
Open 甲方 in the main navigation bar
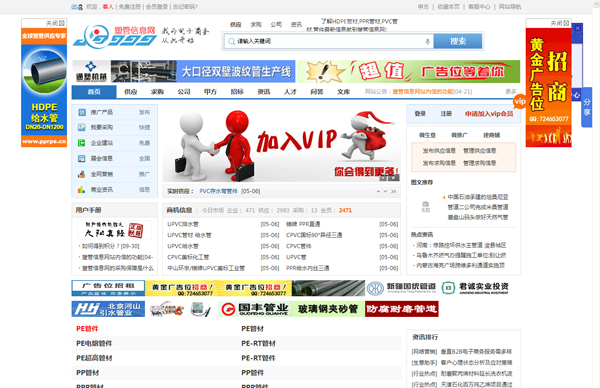[x=210, y=92]
